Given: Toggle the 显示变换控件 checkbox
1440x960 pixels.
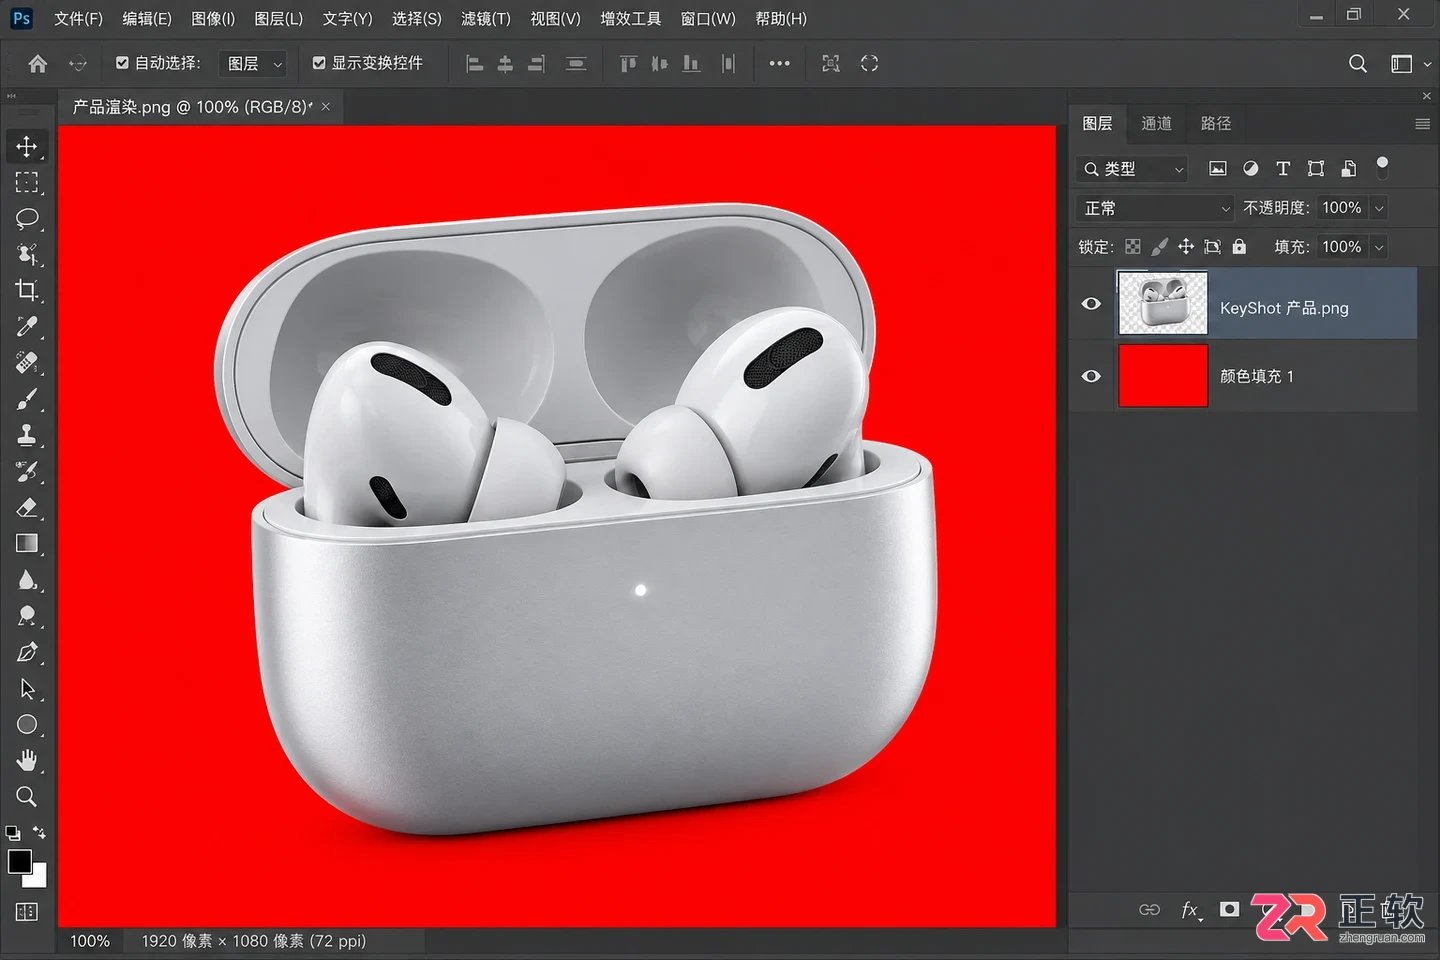Looking at the screenshot, I should [x=319, y=63].
